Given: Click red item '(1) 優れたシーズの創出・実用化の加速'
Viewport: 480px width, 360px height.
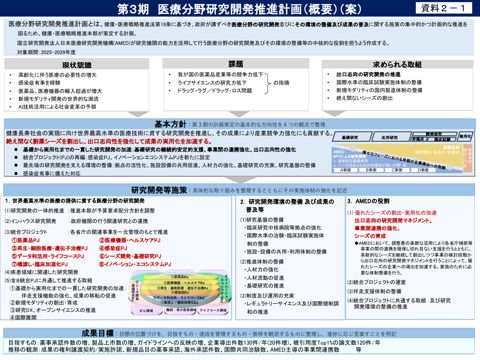Looking at the screenshot, I should coord(392,213).
